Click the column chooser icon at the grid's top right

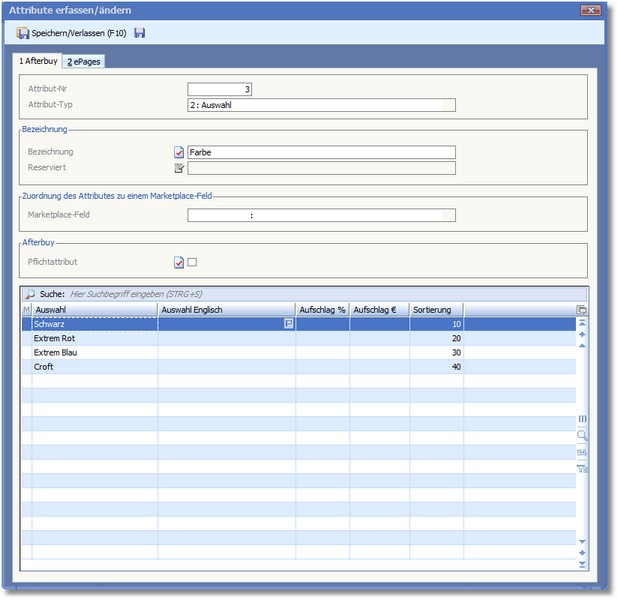tap(582, 310)
